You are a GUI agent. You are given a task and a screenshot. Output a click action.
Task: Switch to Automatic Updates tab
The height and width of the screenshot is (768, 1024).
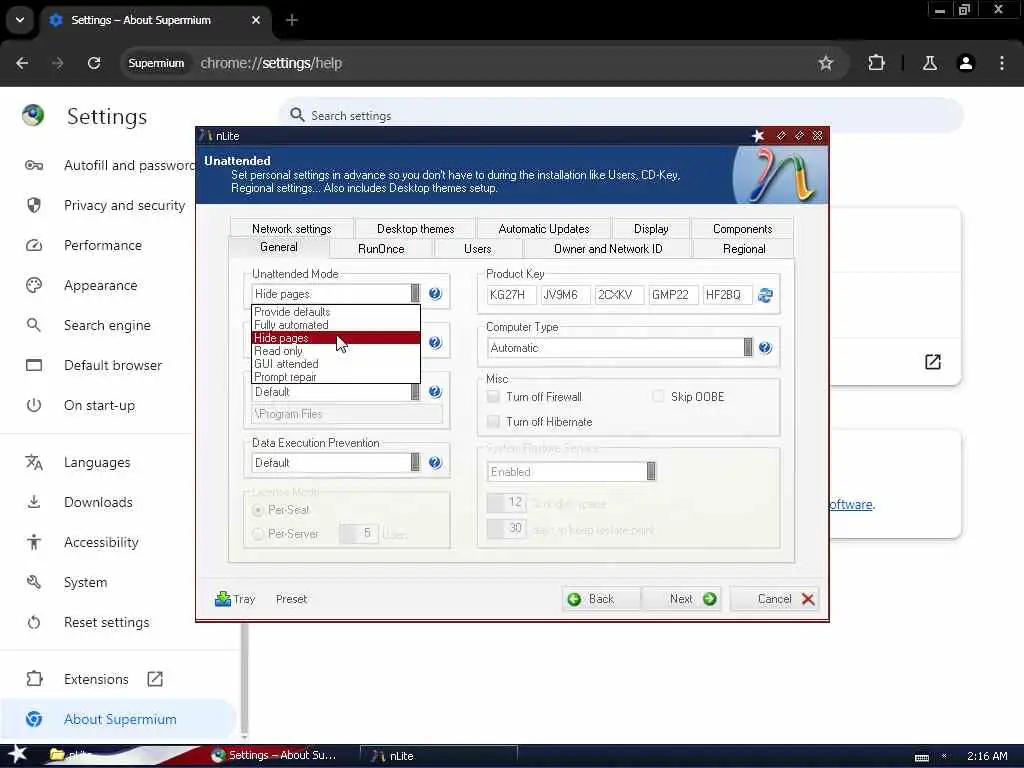coord(543,229)
